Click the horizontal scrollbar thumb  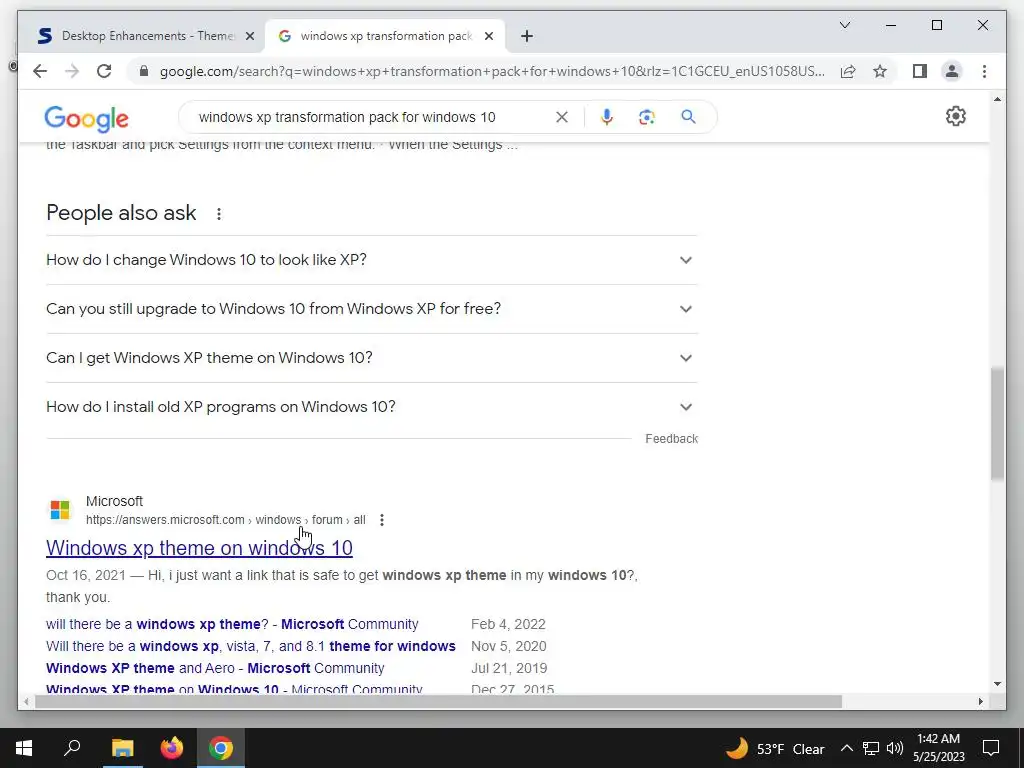click(x=438, y=702)
